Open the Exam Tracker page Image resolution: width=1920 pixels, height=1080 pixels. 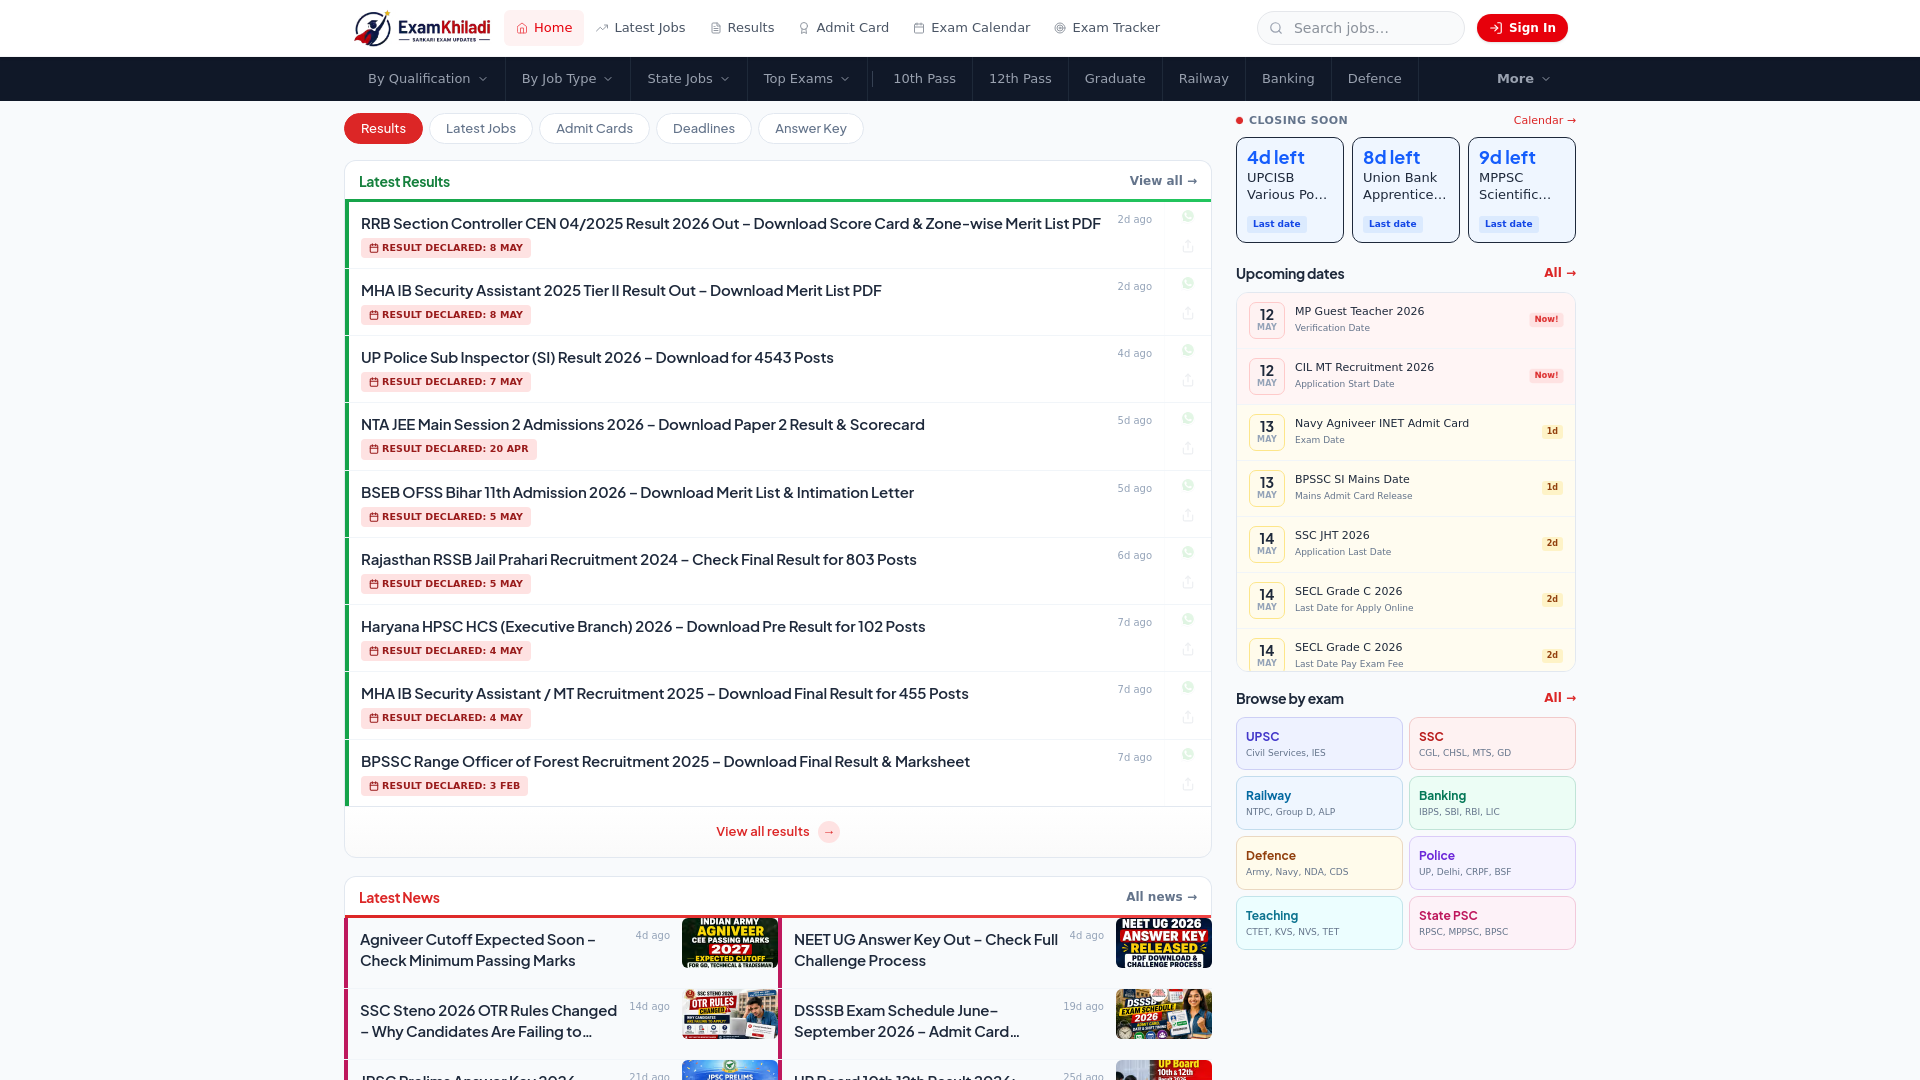pos(1106,28)
